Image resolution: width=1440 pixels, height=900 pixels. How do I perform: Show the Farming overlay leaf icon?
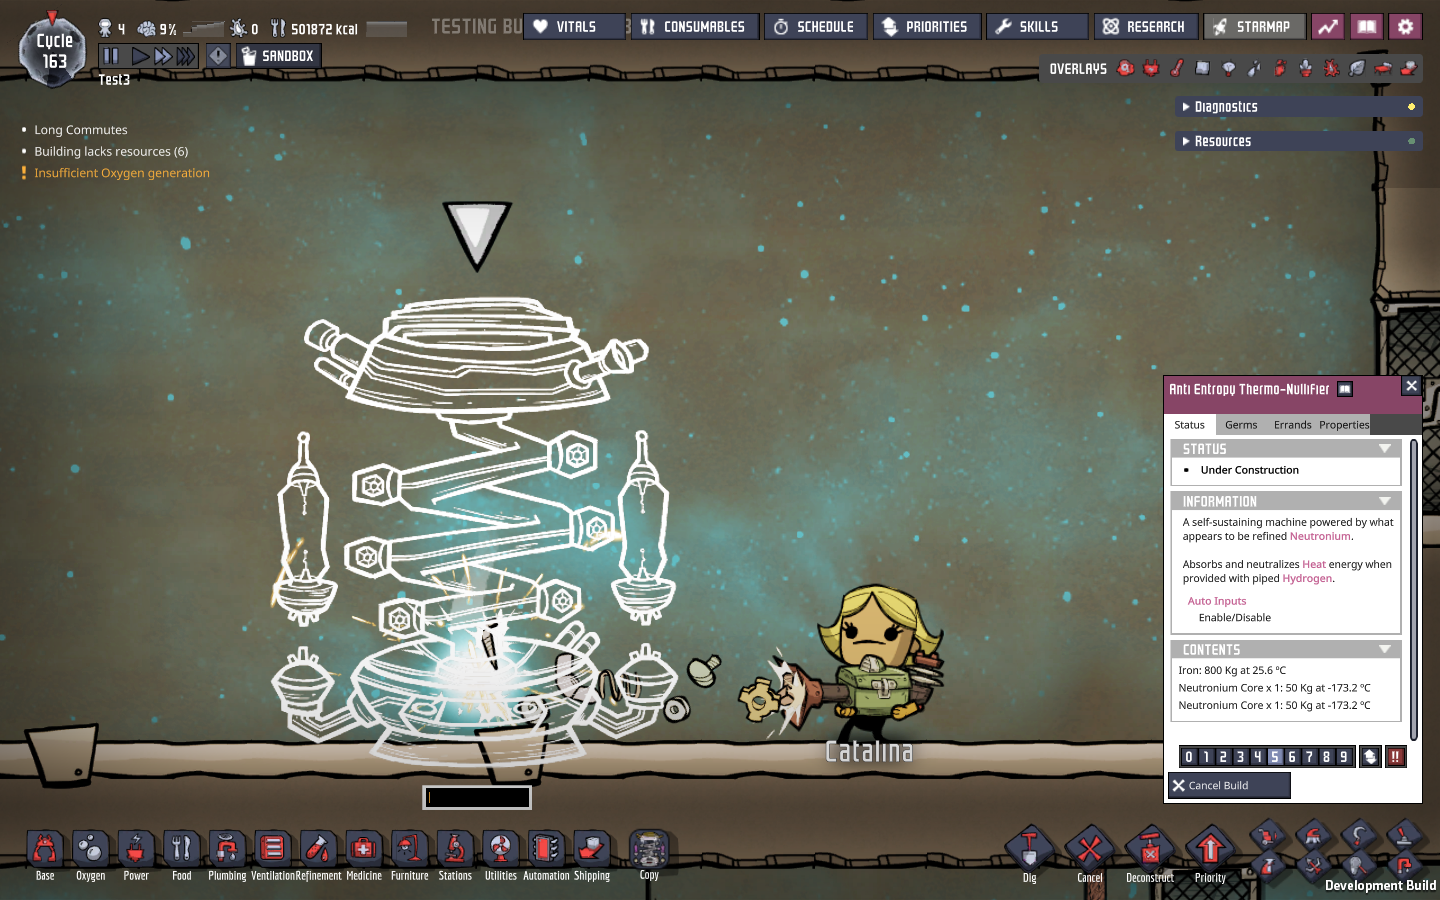point(1357,68)
